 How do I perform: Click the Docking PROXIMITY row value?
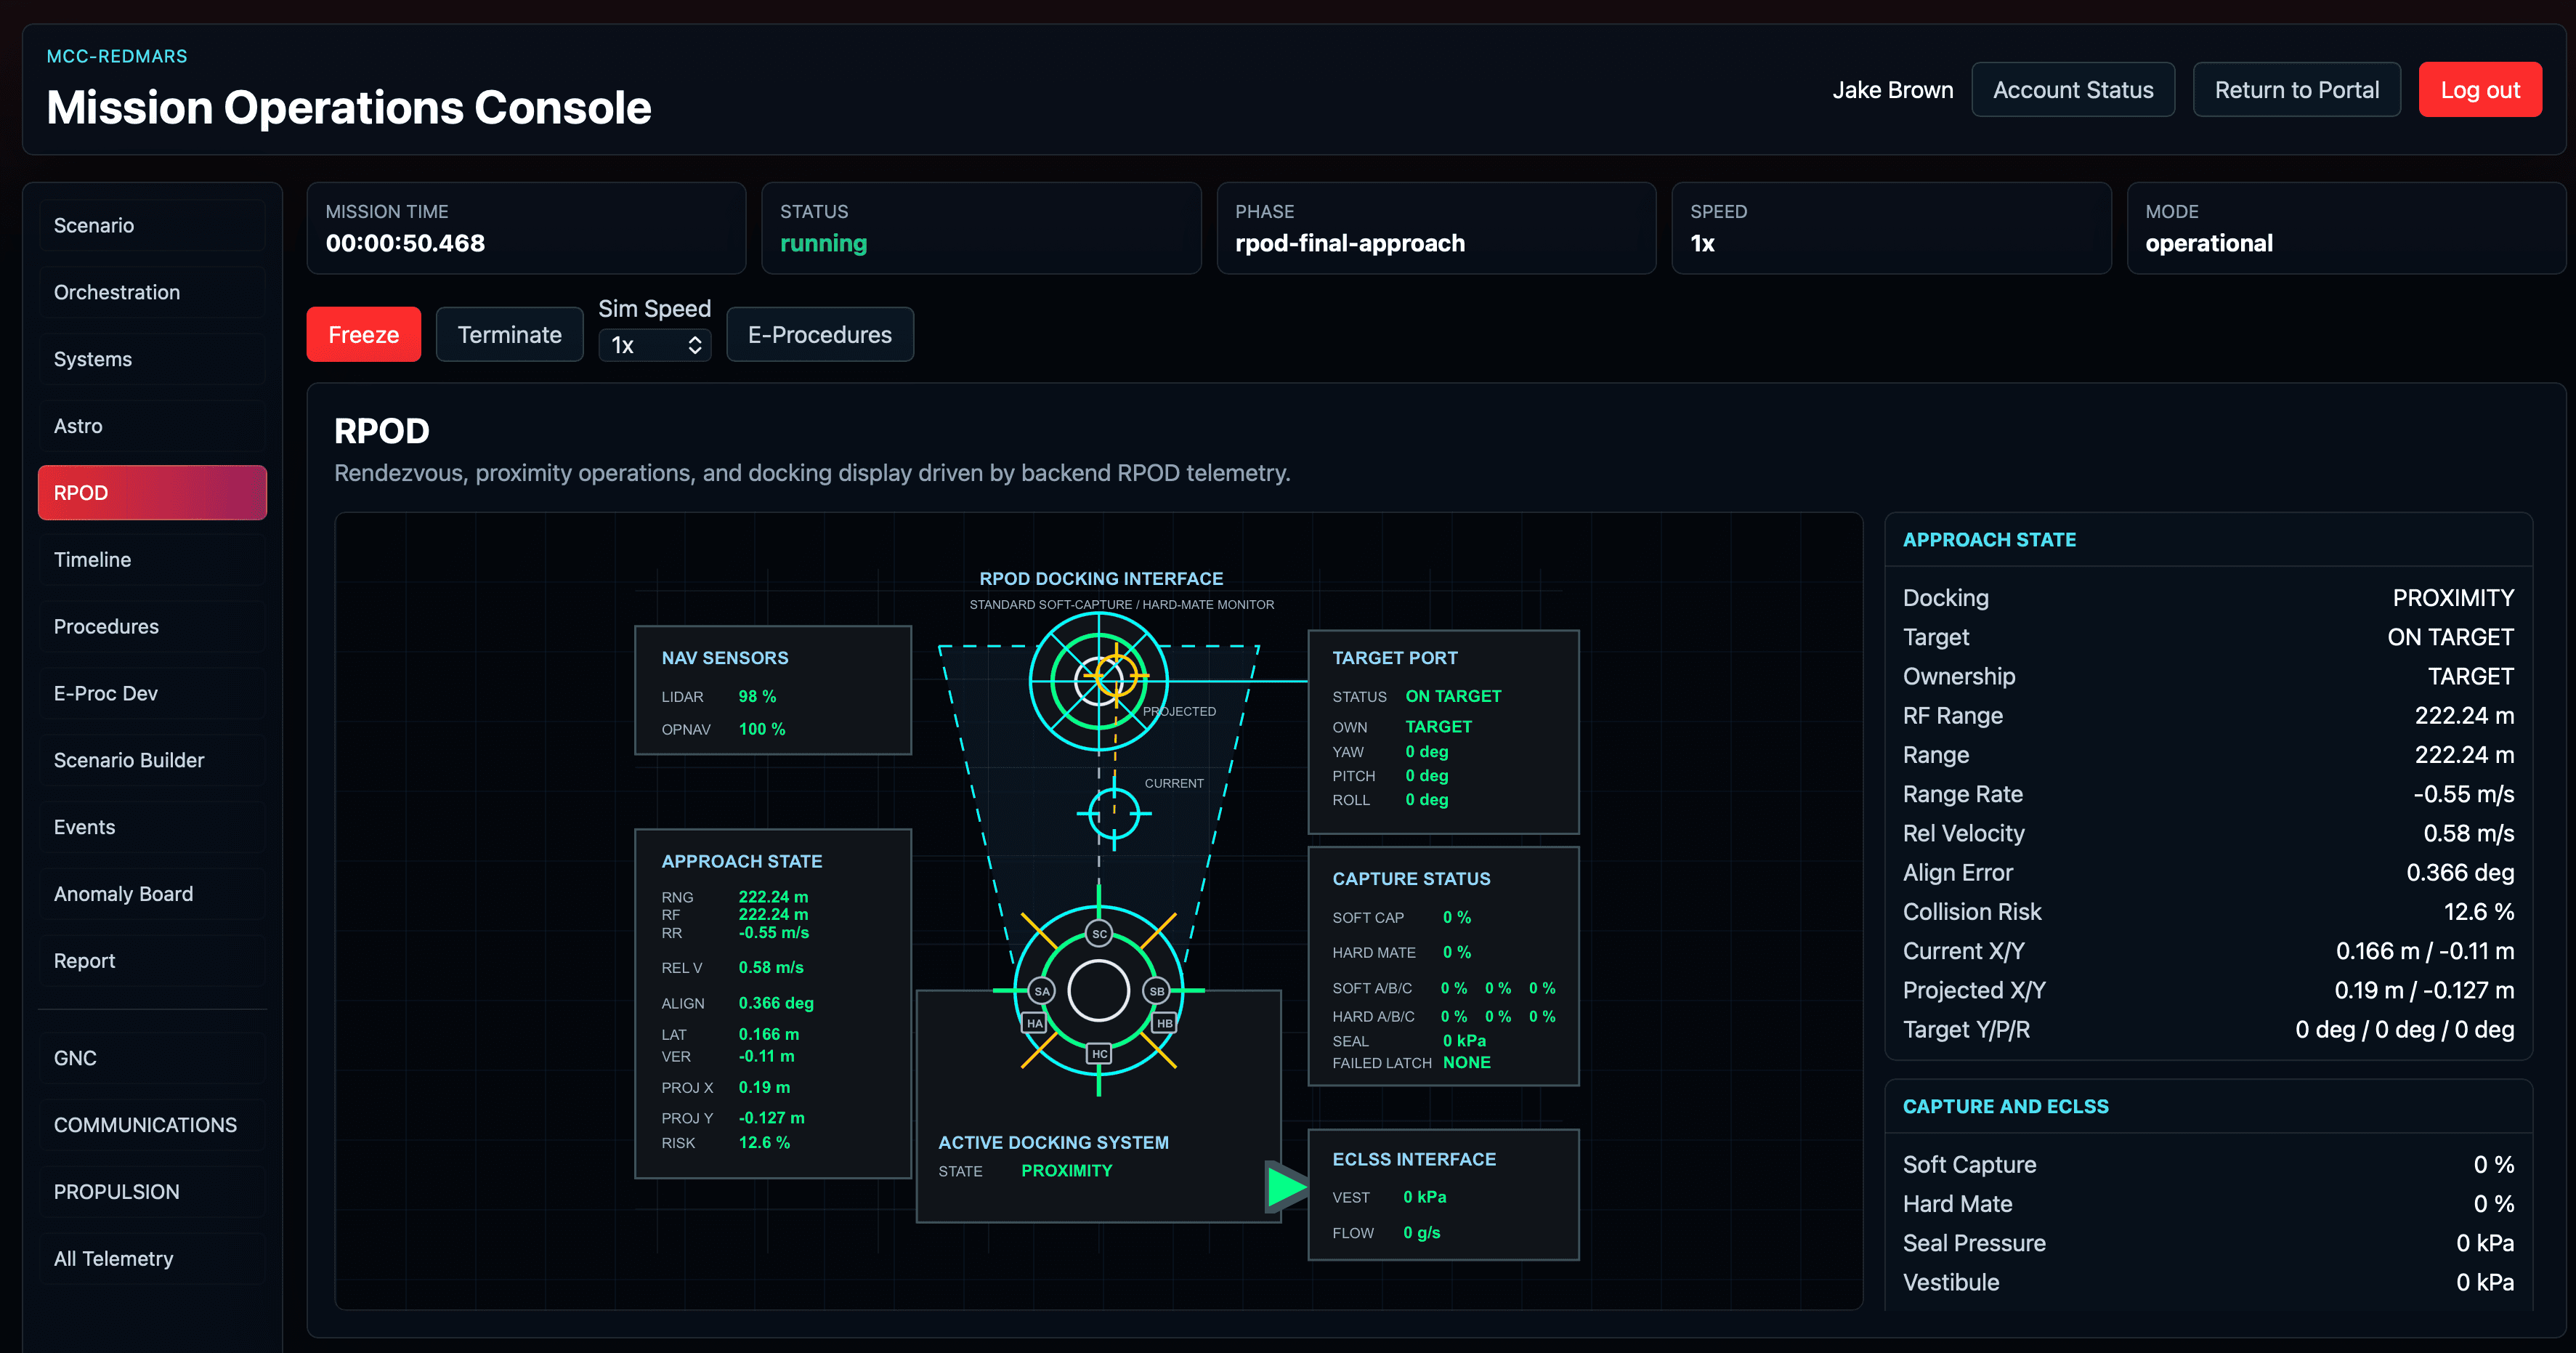(x=2453, y=598)
